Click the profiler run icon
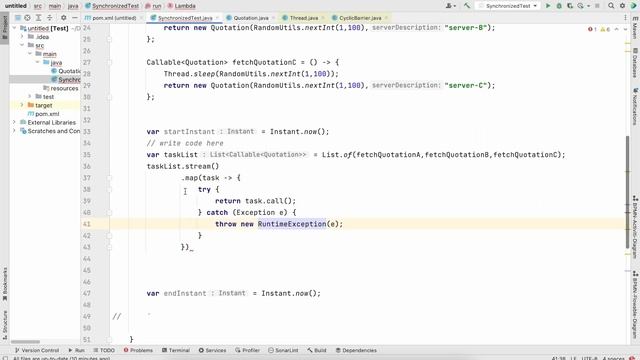The width and height of the screenshot is (640, 360). [x=580, y=6]
